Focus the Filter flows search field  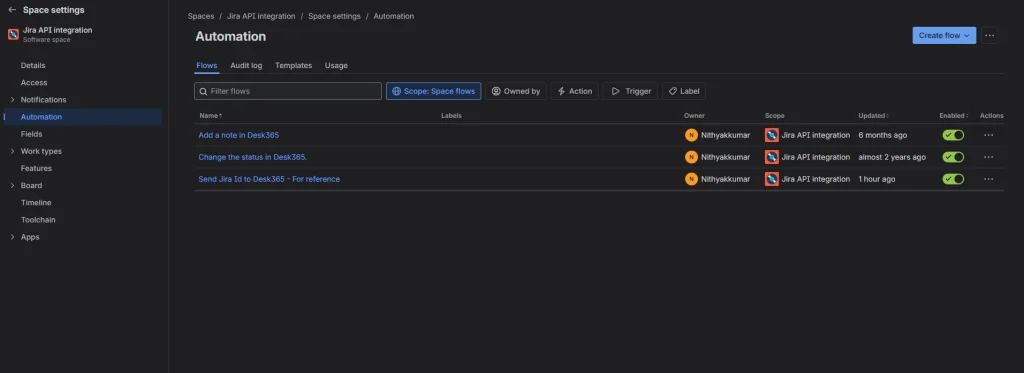(x=288, y=91)
